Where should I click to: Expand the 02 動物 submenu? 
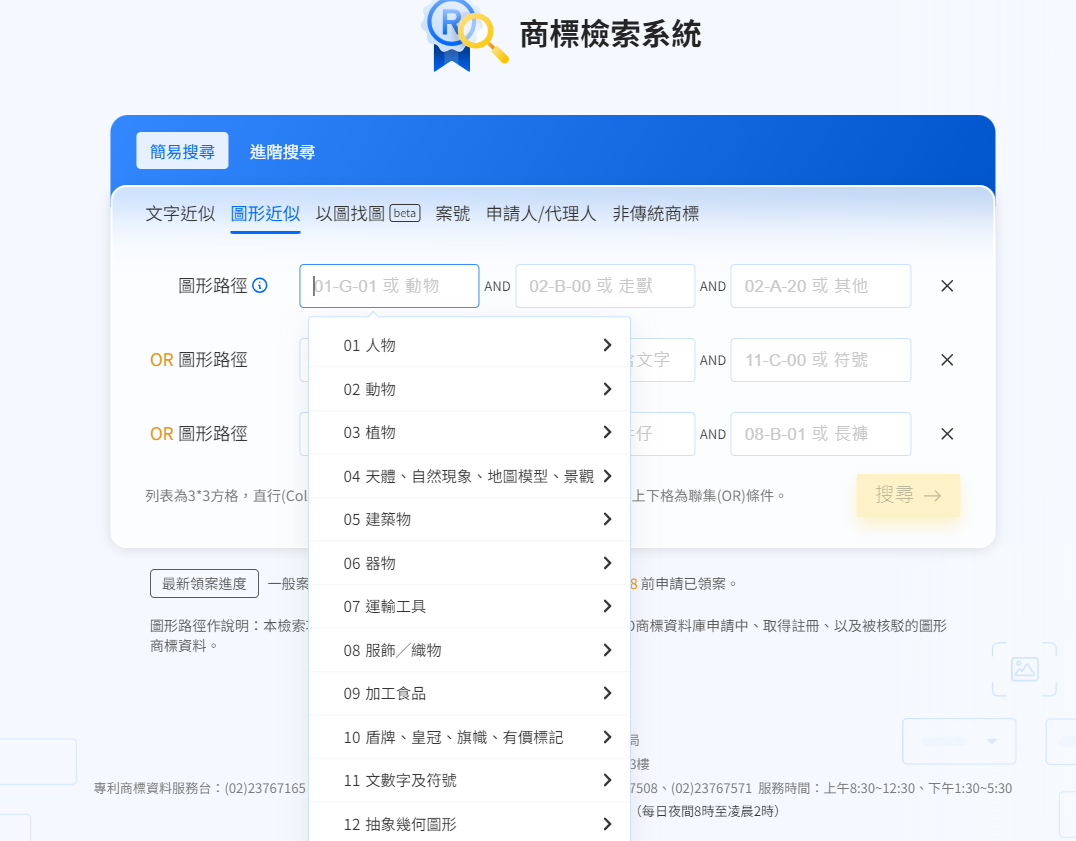tap(607, 389)
